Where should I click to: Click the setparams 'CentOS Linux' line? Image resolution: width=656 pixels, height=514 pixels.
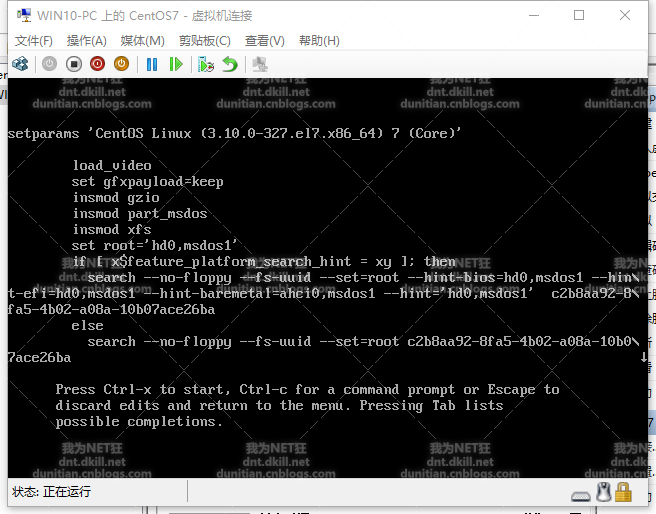pyautogui.click(x=234, y=133)
